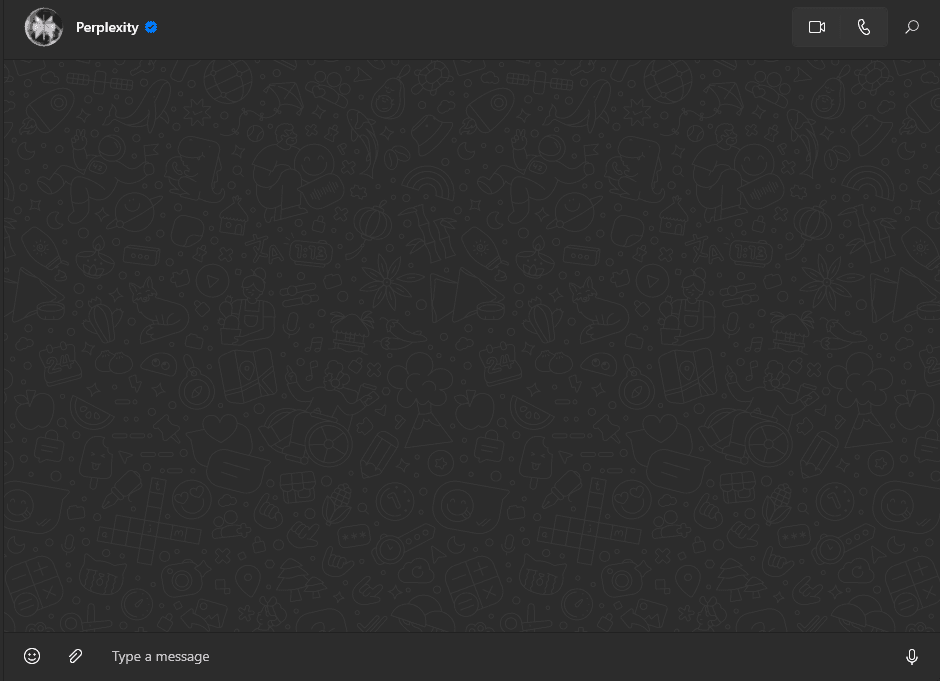The width and height of the screenshot is (940, 681).
Task: Open Perplexity's profile picture
Action: pyautogui.click(x=43, y=27)
